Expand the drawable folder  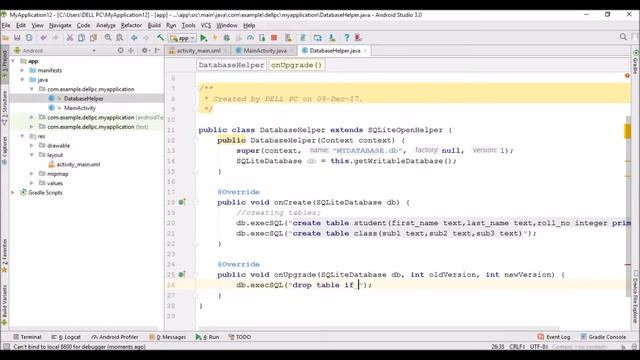[32, 146]
